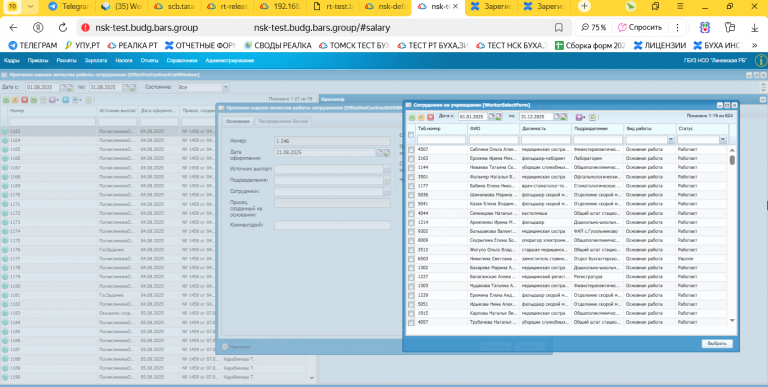Click browser zoom indicator 75 %
Screen dimensions: 768x387
coord(594,27)
